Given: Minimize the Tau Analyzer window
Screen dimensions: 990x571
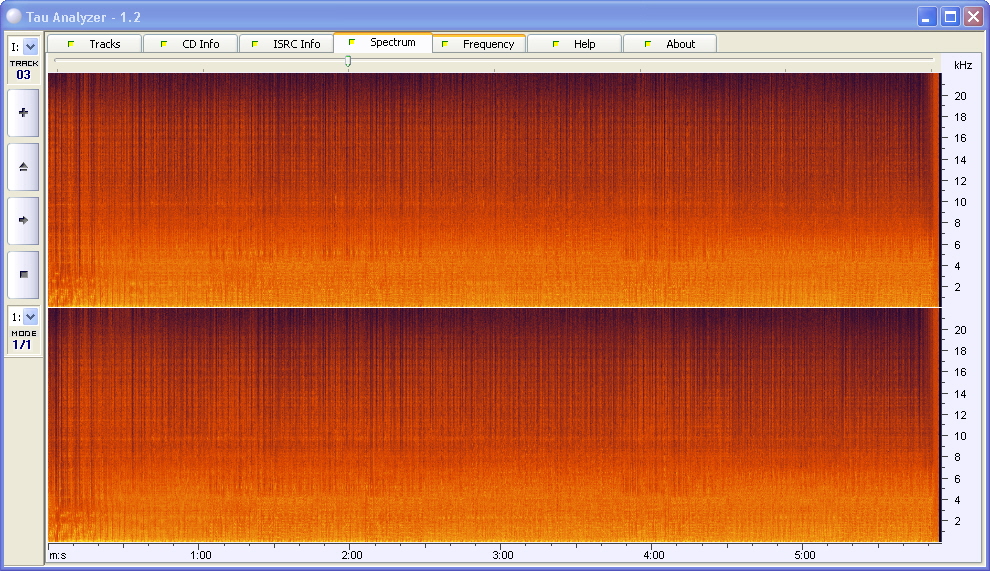Looking at the screenshot, I should click(x=928, y=16).
